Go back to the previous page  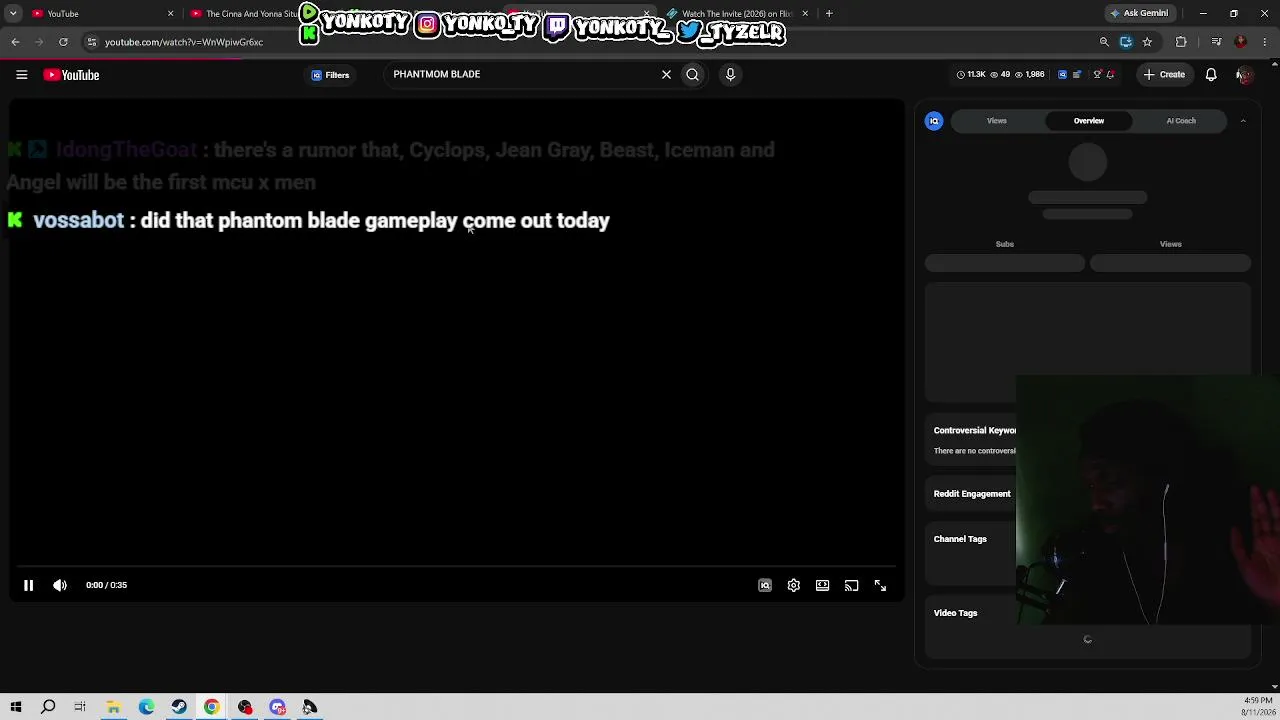15,42
